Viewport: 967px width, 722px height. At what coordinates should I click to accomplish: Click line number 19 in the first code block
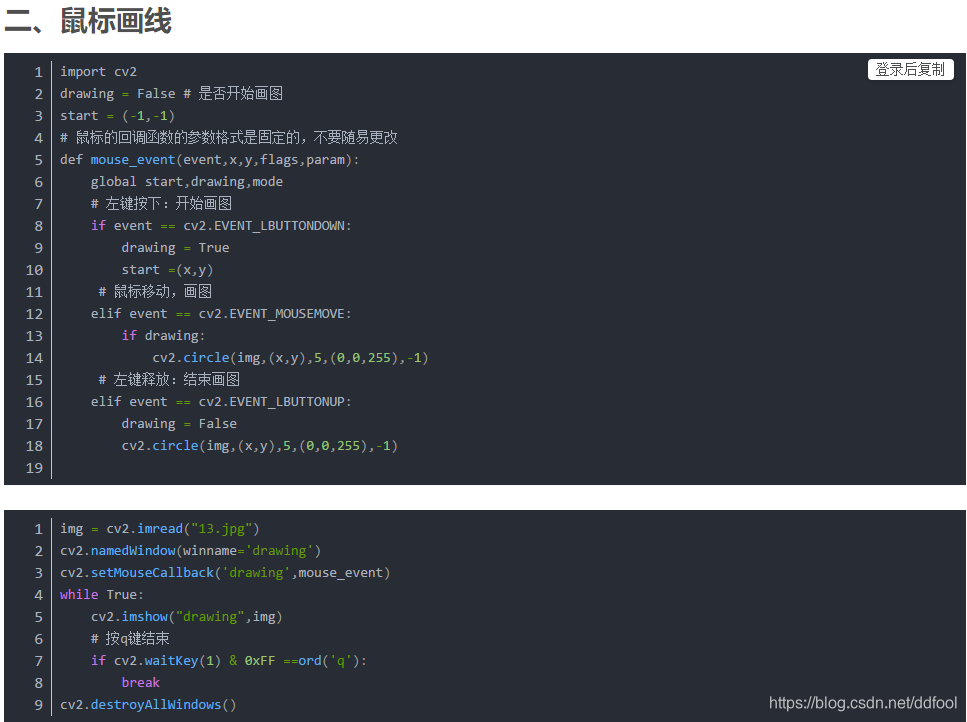point(35,468)
